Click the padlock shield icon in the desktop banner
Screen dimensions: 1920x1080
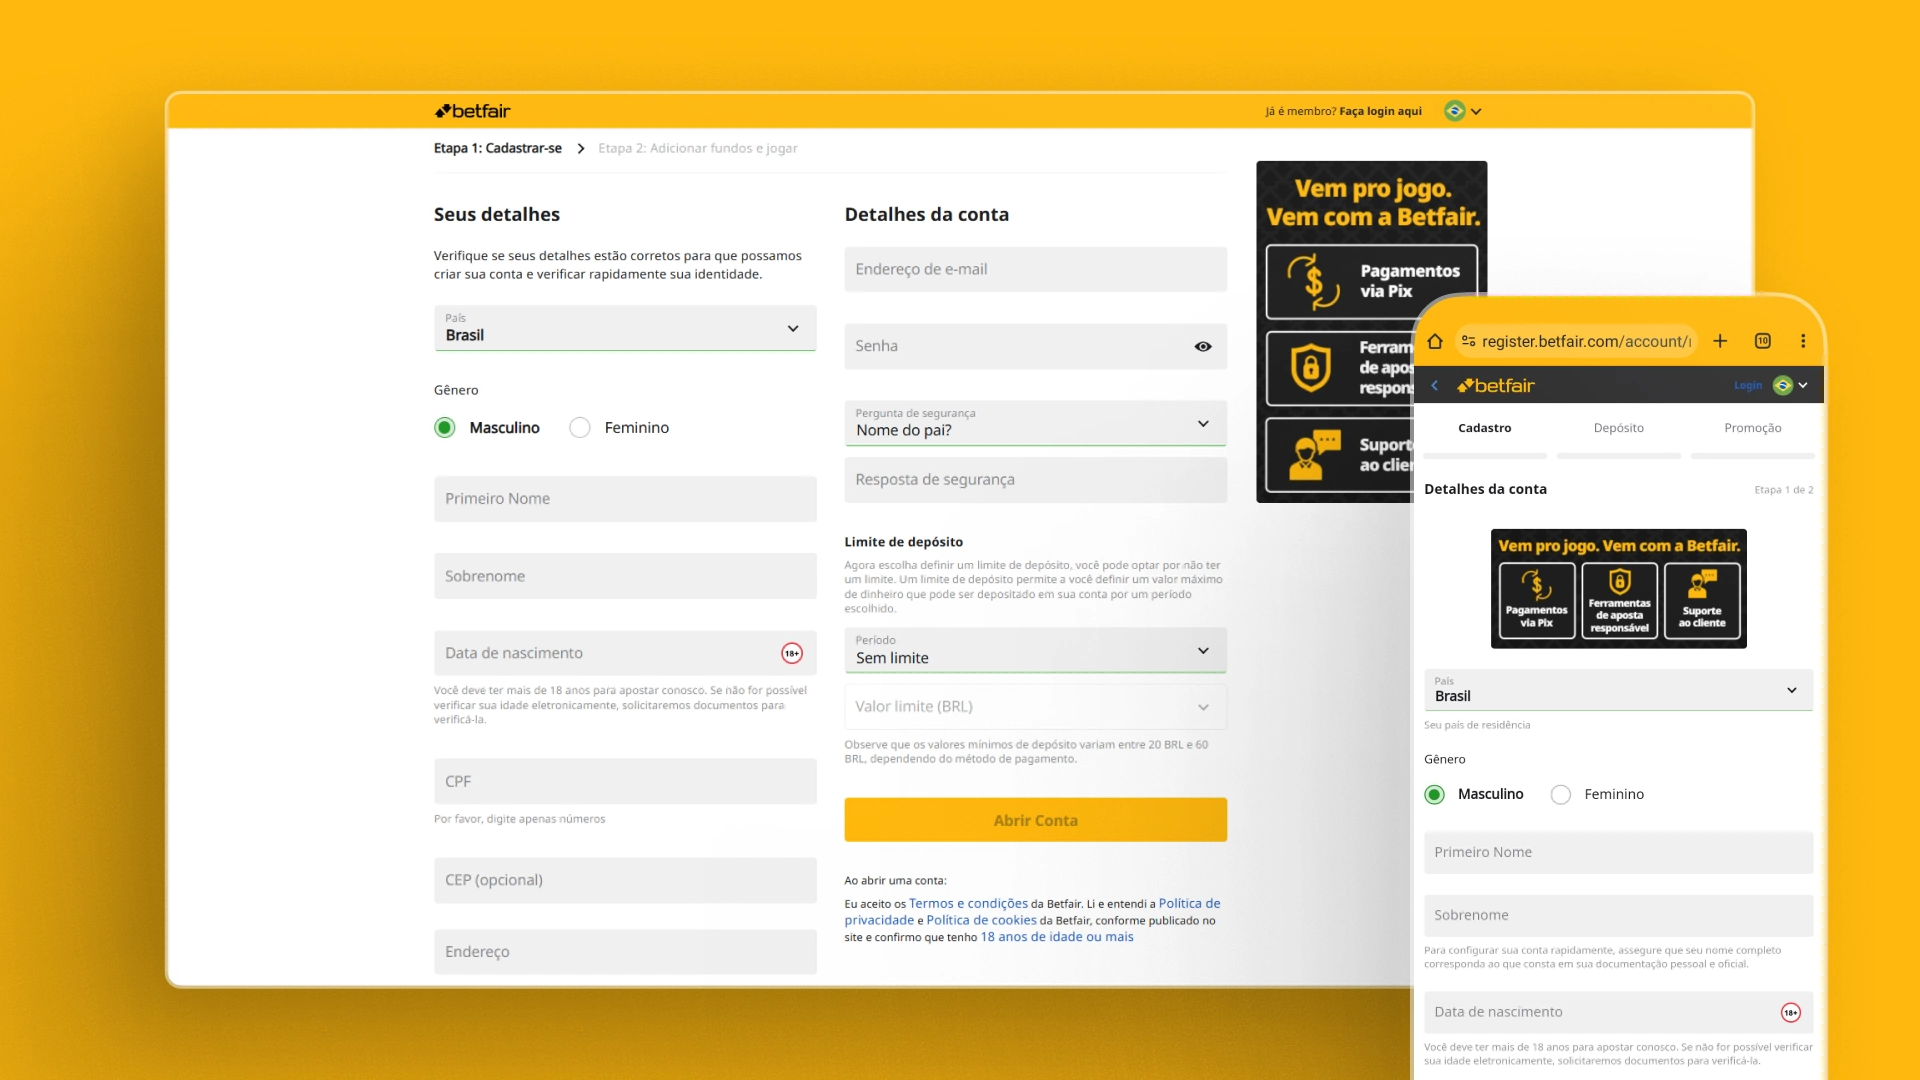(x=1310, y=367)
